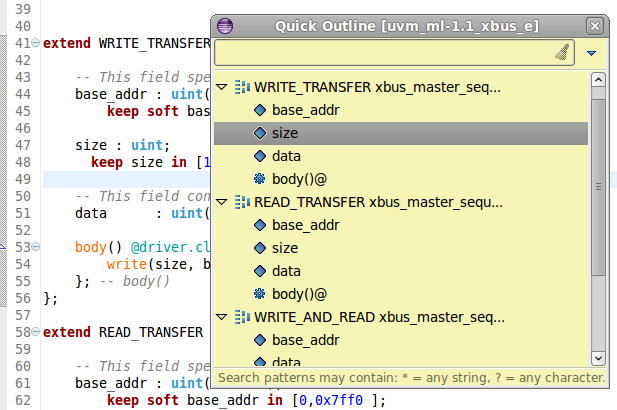Select WRITE_TRANSFER xbus_master_seq... label
This screenshot has width=617, height=410.
pos(377,87)
